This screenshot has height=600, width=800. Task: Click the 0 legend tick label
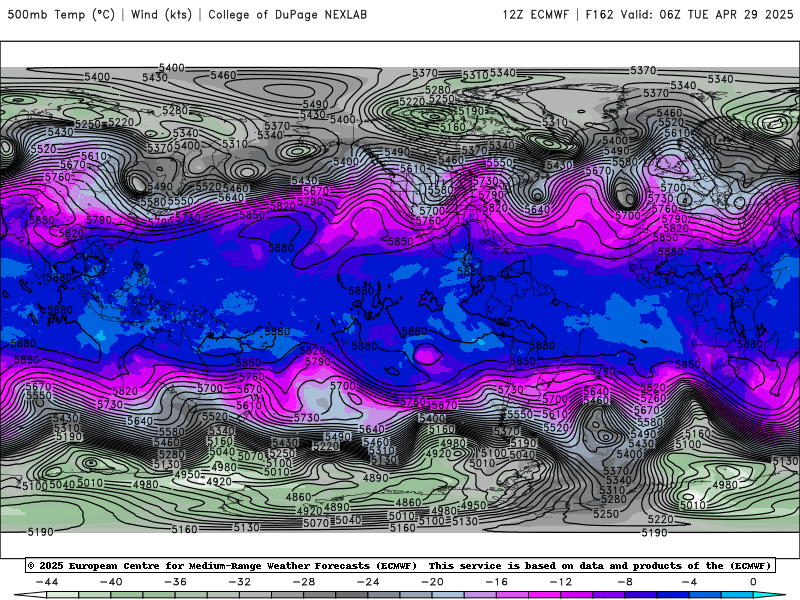coord(754,582)
